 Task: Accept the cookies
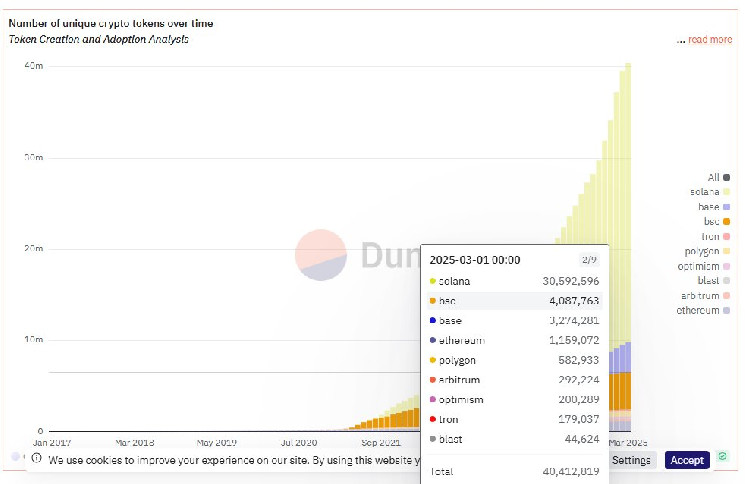click(x=687, y=460)
